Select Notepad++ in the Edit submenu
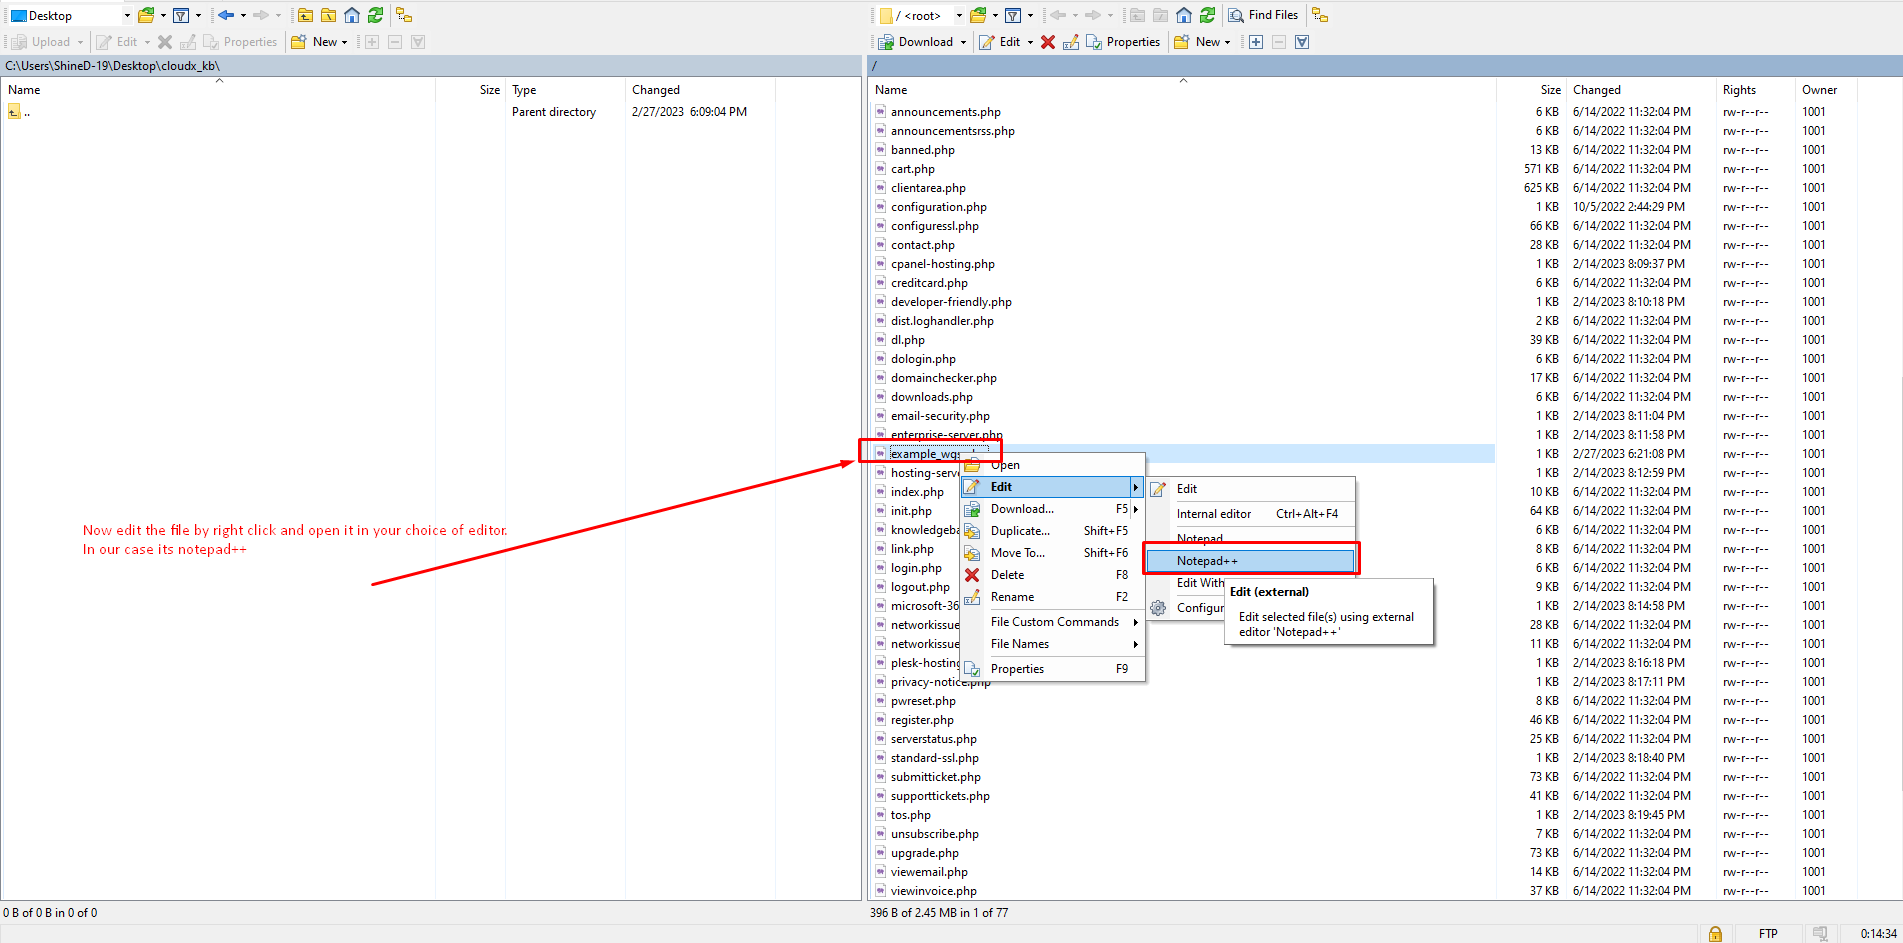The height and width of the screenshot is (943, 1903). (x=1207, y=561)
